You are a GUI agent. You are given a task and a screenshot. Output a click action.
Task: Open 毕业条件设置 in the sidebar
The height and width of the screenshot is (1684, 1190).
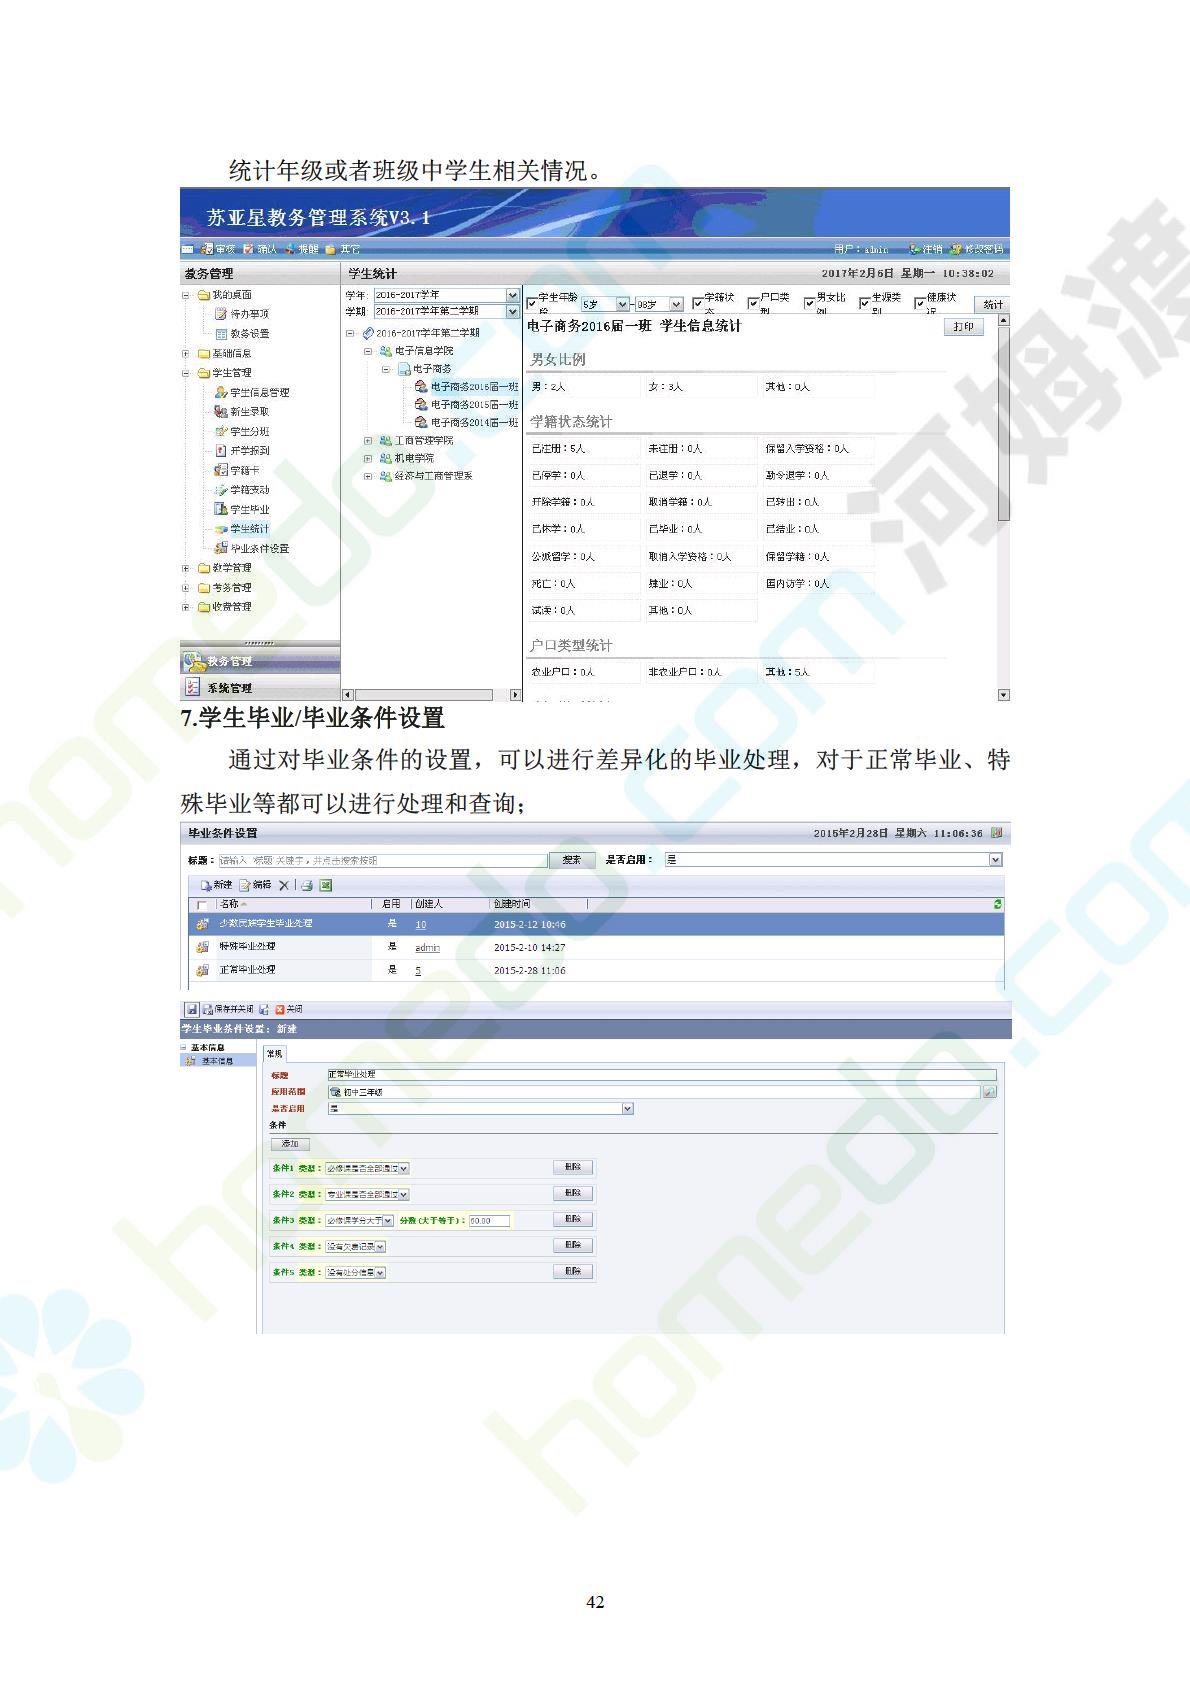point(251,548)
